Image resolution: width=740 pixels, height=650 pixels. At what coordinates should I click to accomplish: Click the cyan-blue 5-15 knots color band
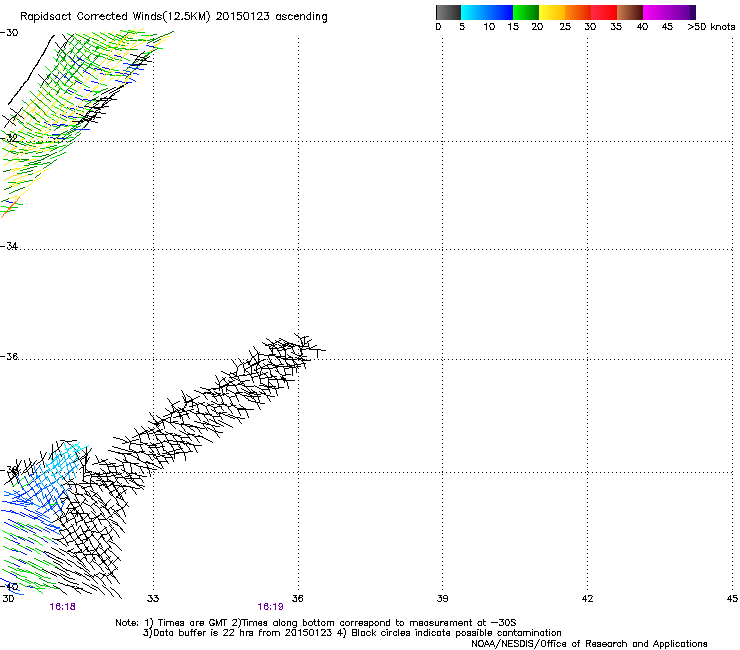(487, 12)
